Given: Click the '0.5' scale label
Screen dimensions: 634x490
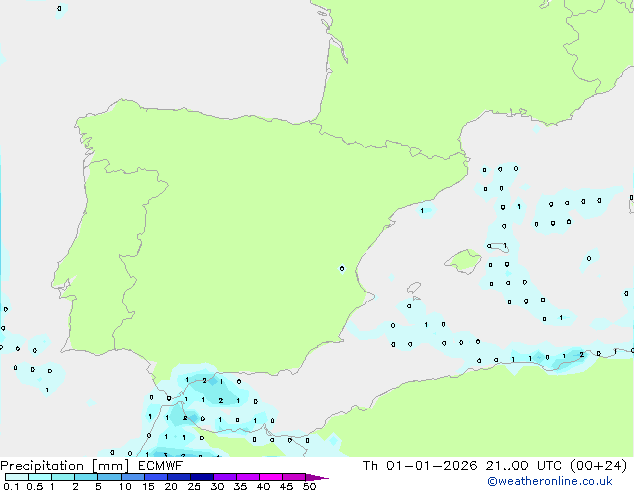Looking at the screenshot, I should click(34, 486).
